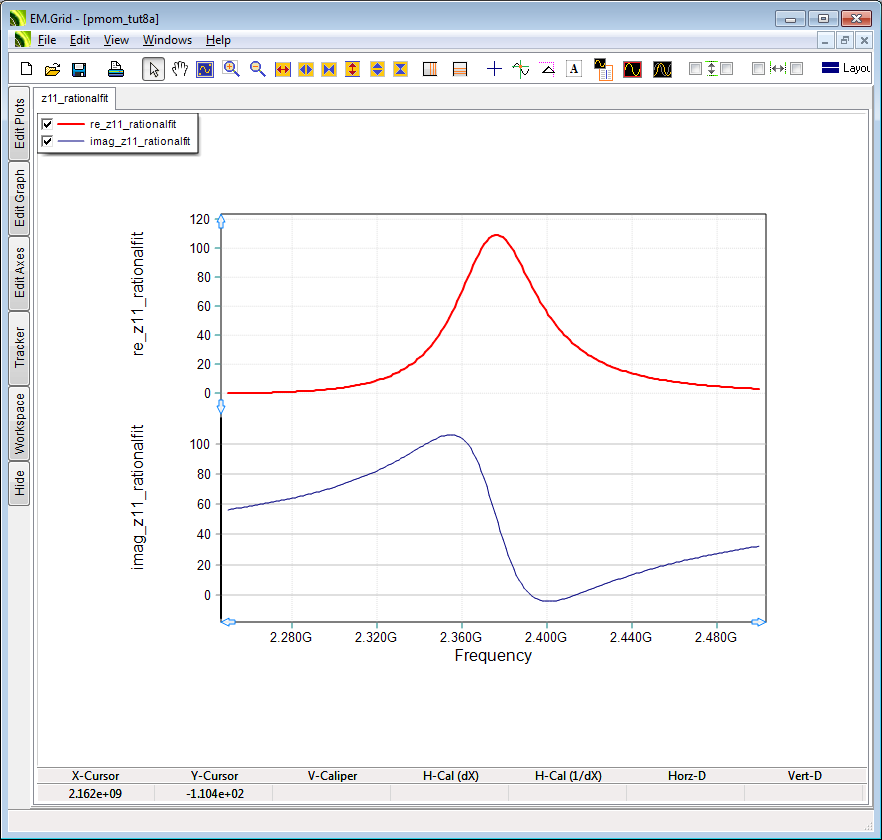882x840 pixels.
Task: Expand the Edit Axes side panel
Action: (19, 273)
